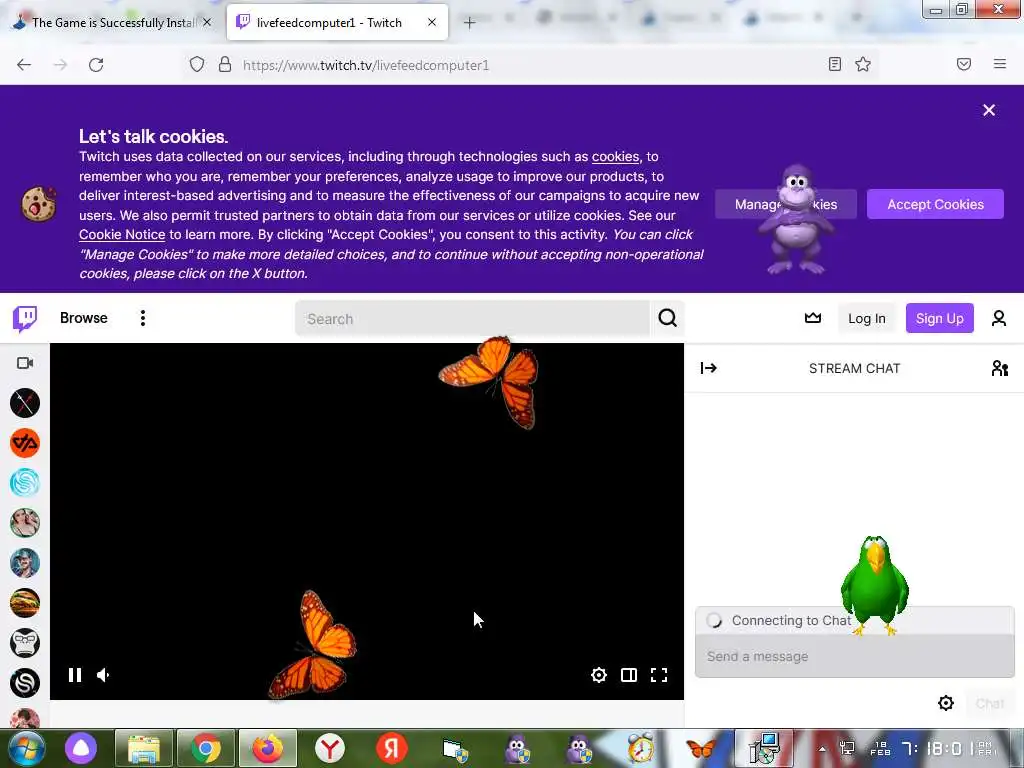This screenshot has height=768, width=1024.
Task: Open the Firefox hamburger application menu
Action: (999, 64)
